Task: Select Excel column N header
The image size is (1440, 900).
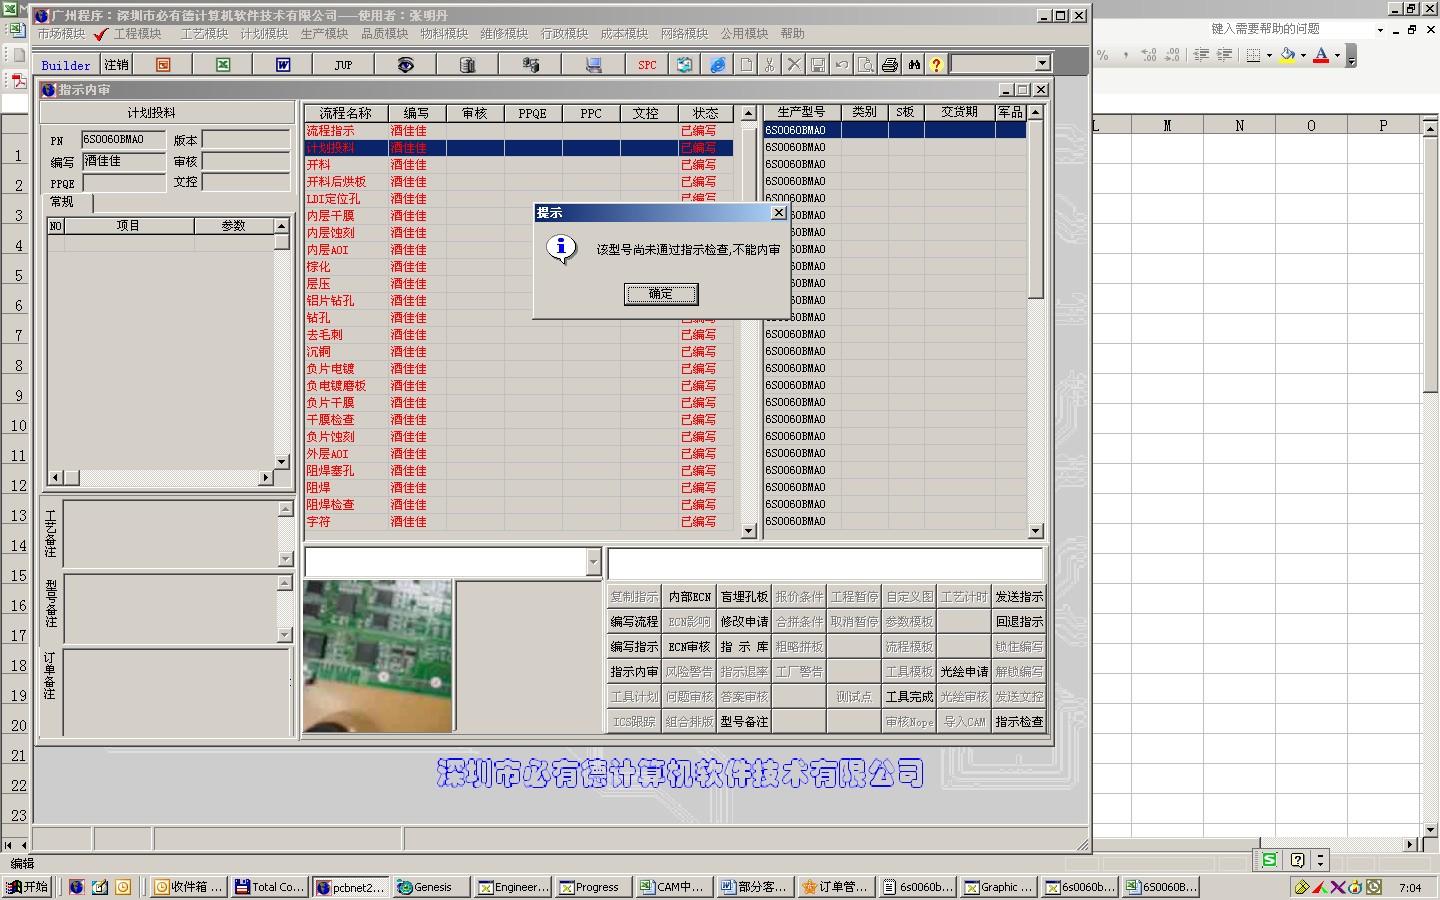Action: coord(1239,125)
